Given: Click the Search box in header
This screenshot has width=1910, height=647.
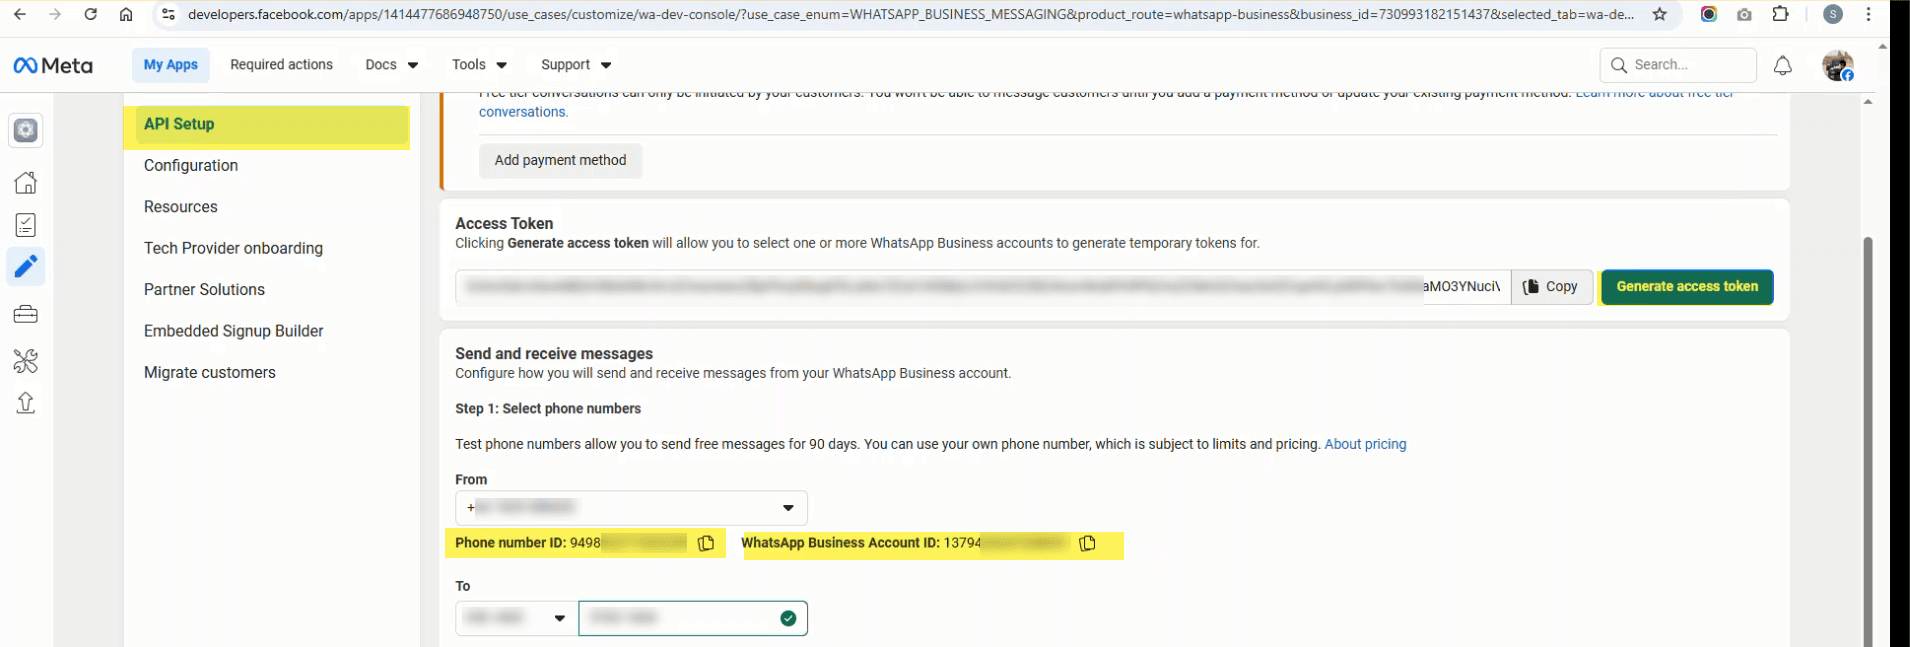Looking at the screenshot, I should pyautogui.click(x=1678, y=65).
